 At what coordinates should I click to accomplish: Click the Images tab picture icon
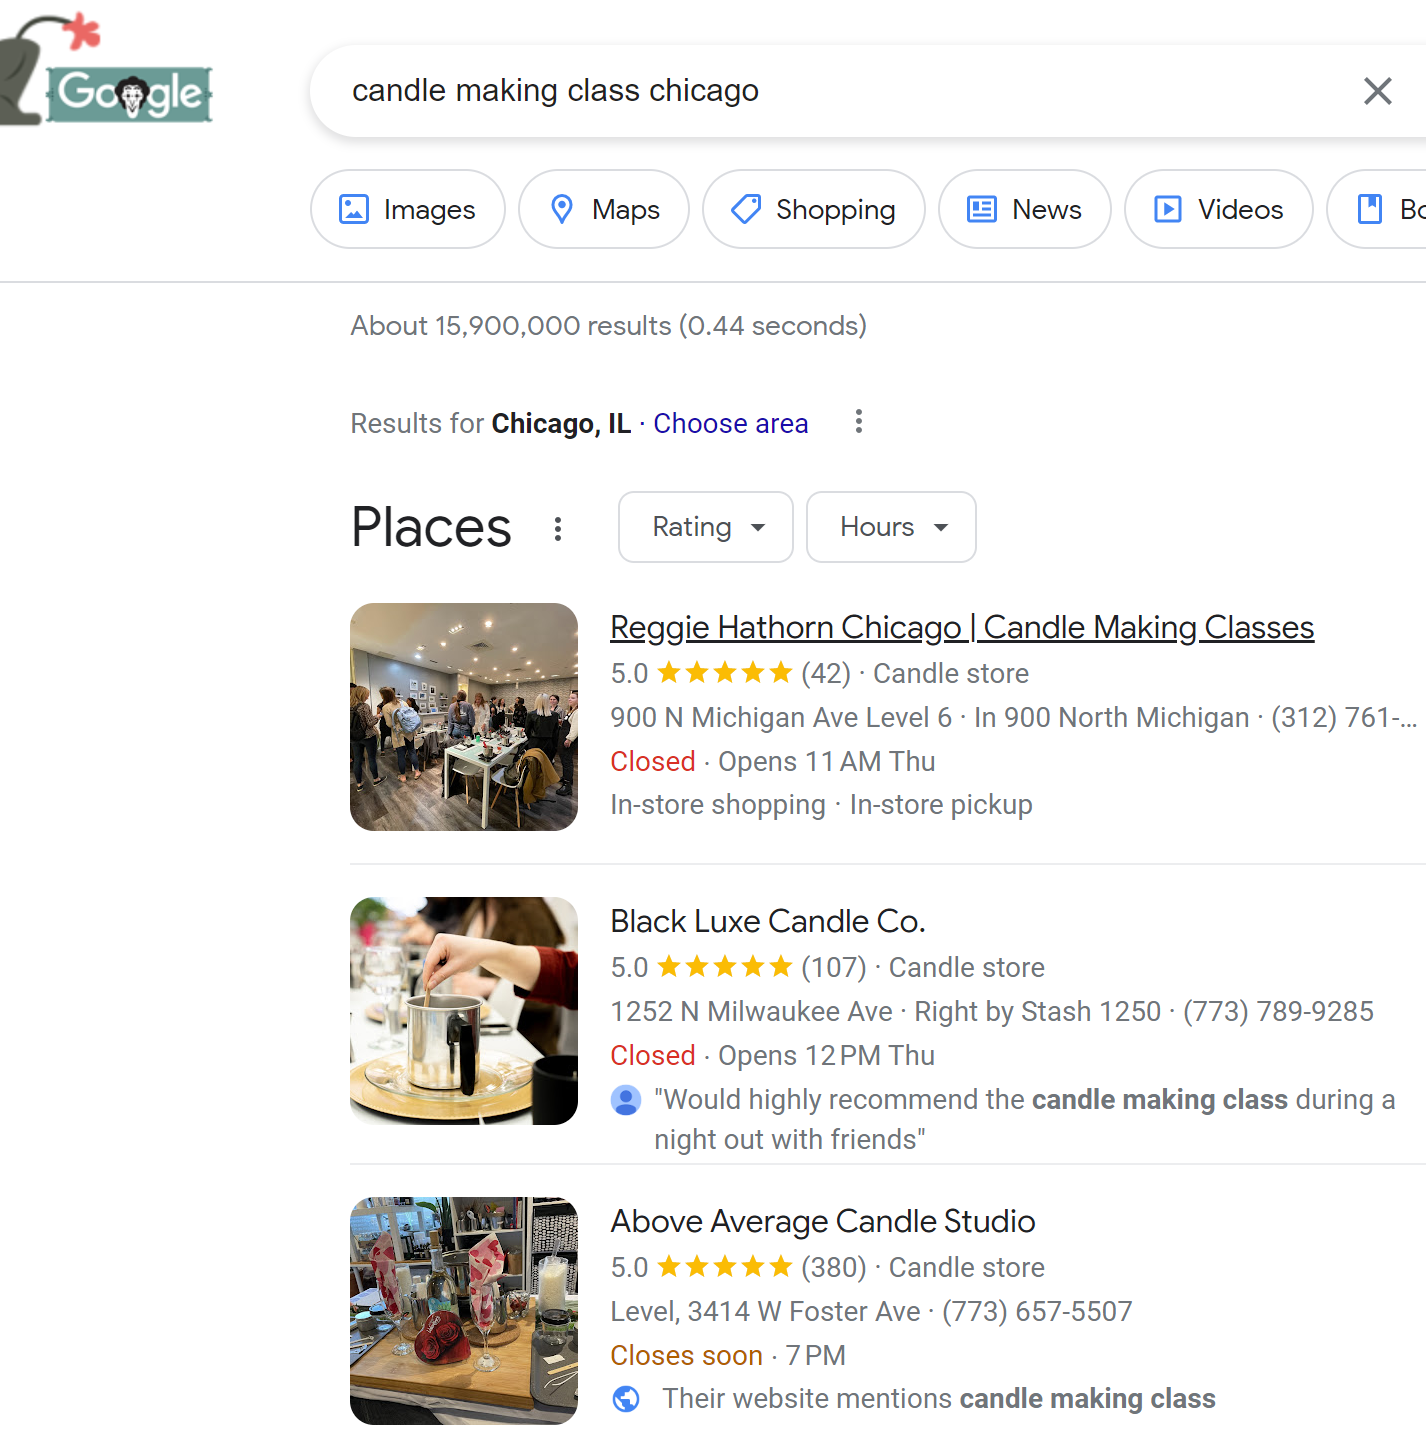[354, 209]
